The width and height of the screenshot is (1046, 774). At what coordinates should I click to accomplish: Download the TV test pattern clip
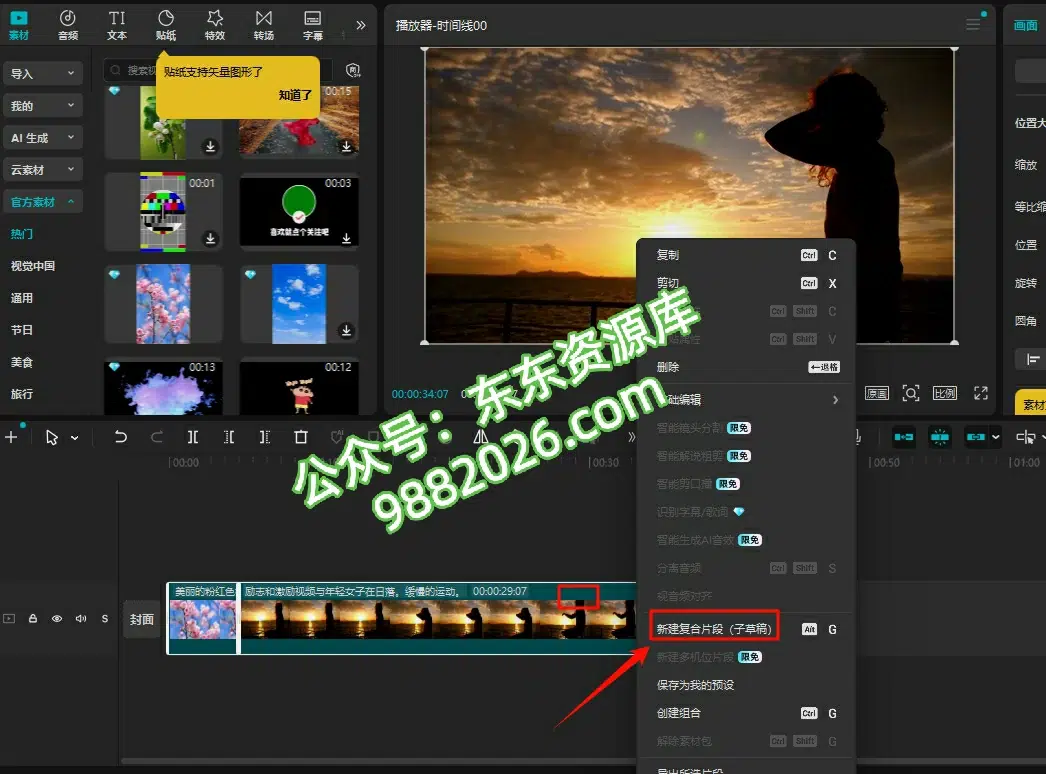click(210, 239)
